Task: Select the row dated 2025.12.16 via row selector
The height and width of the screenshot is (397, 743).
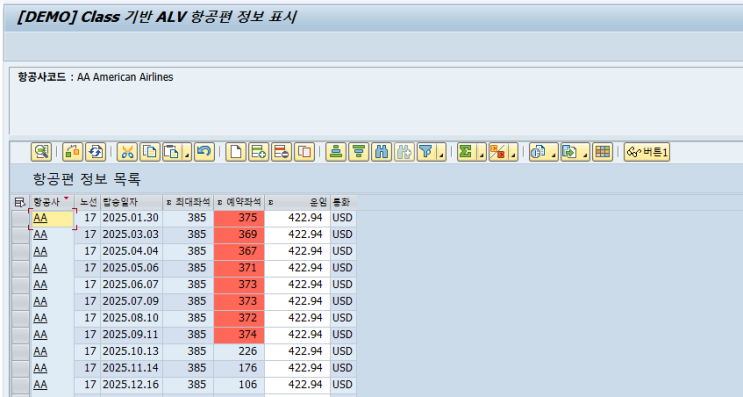Action: coord(20,385)
